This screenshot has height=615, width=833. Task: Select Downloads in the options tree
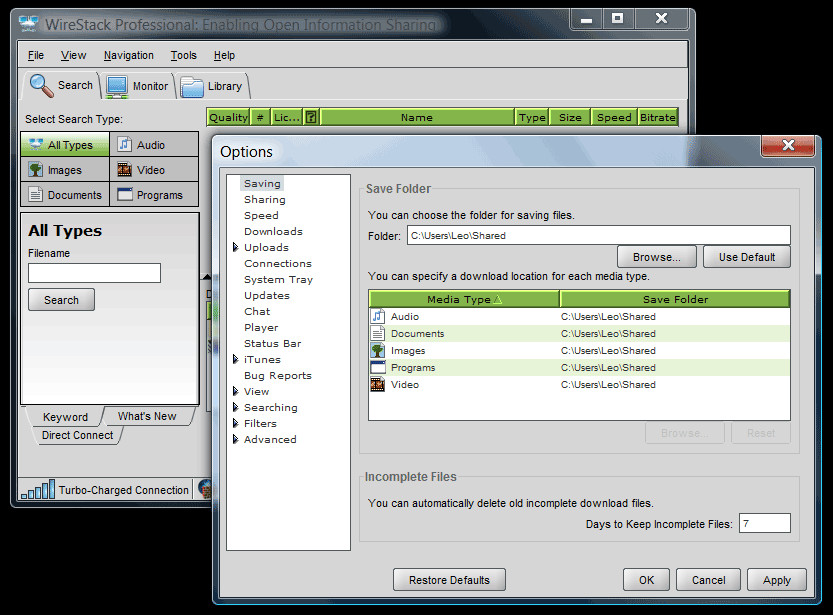coord(273,232)
